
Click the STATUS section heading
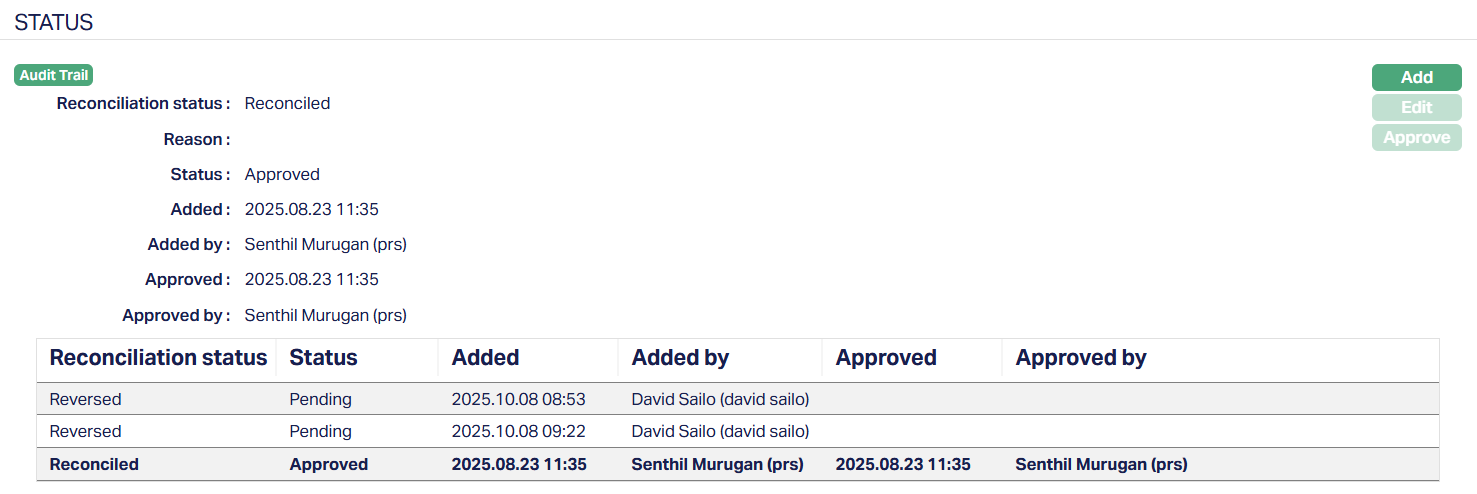pyautogui.click(x=54, y=22)
